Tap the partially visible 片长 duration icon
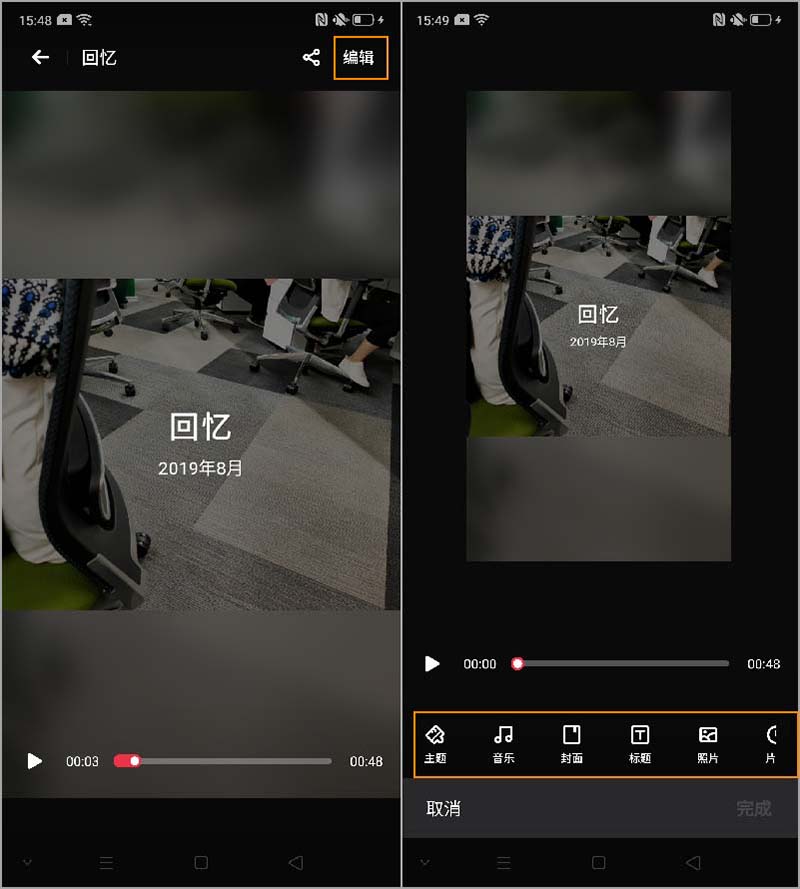The height and width of the screenshot is (889, 800). (770, 744)
